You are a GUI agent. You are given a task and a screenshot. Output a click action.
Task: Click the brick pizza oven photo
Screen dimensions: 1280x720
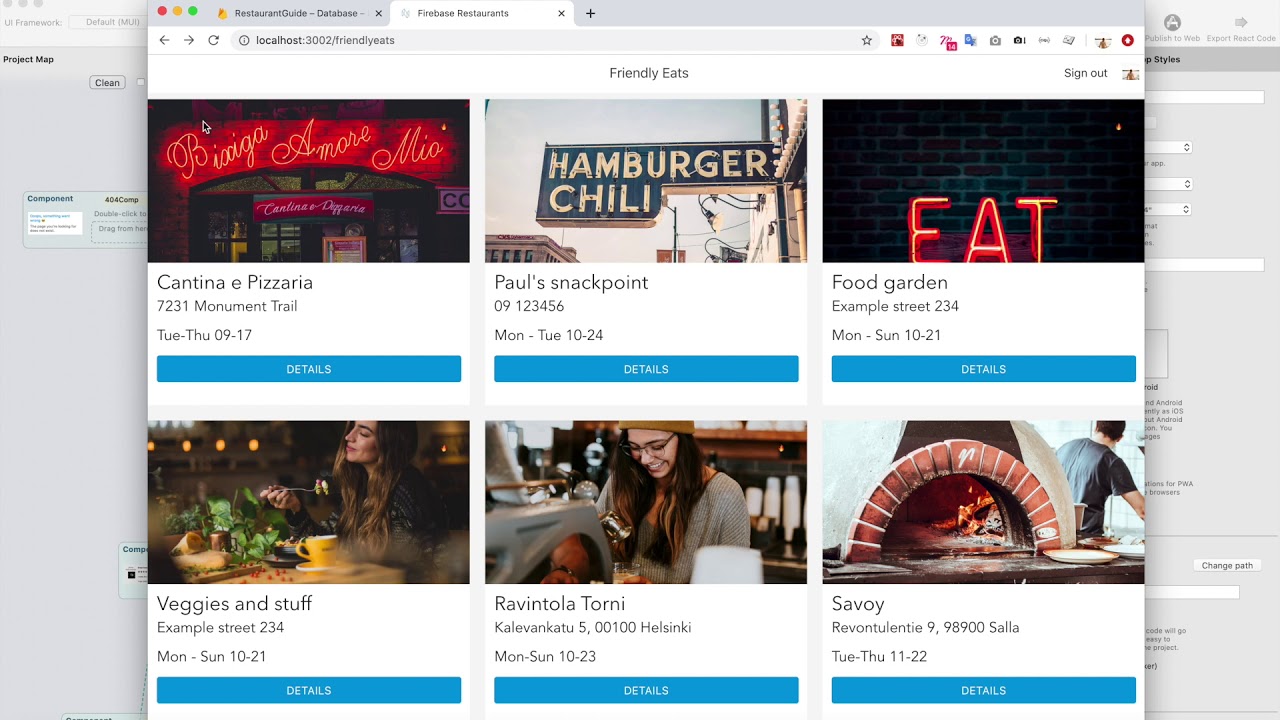click(984, 502)
